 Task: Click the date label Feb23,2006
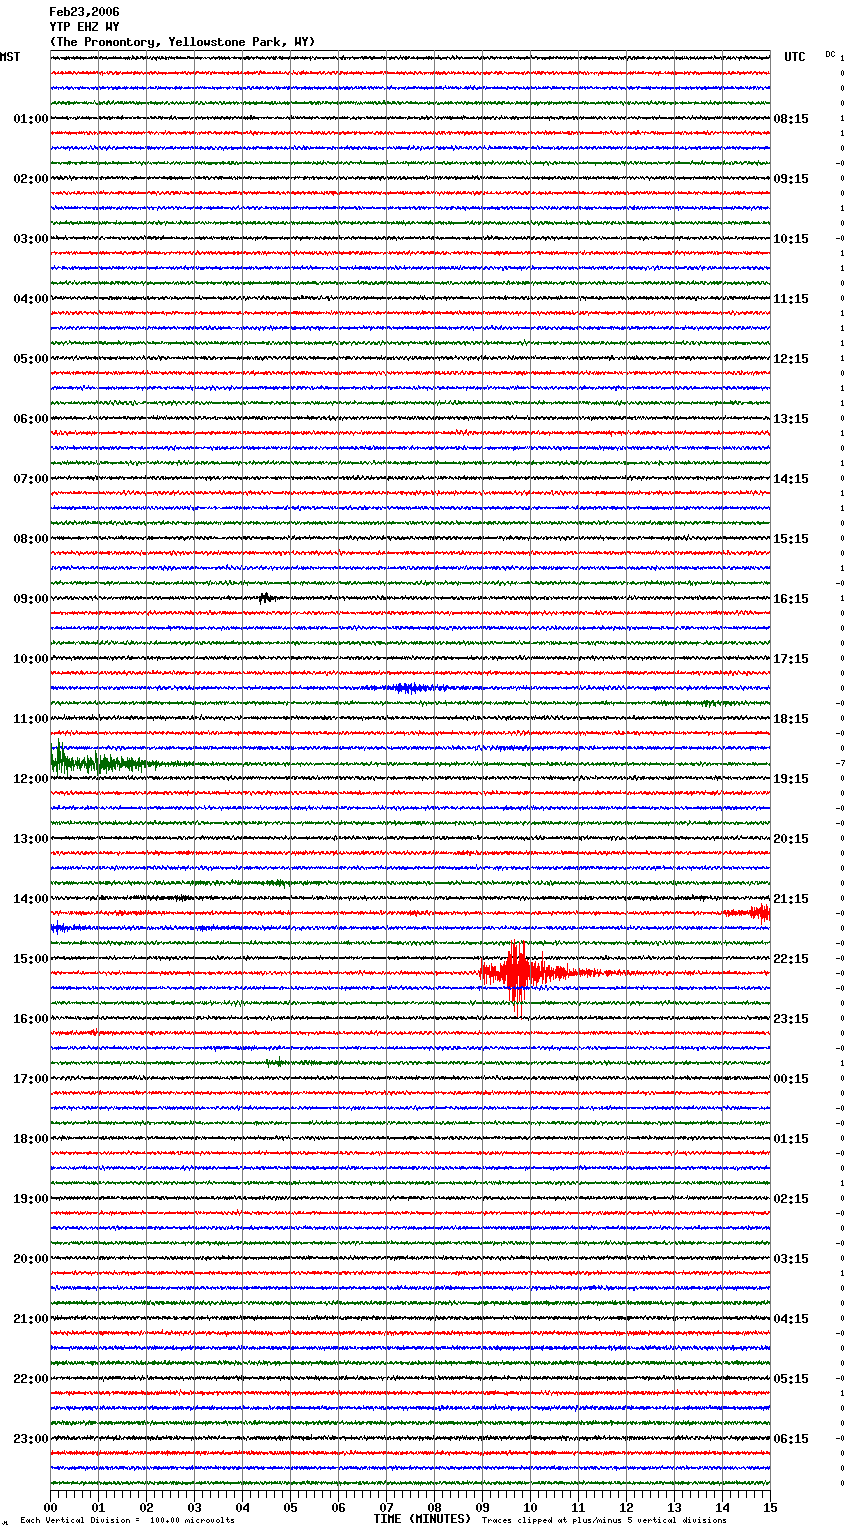[84, 12]
